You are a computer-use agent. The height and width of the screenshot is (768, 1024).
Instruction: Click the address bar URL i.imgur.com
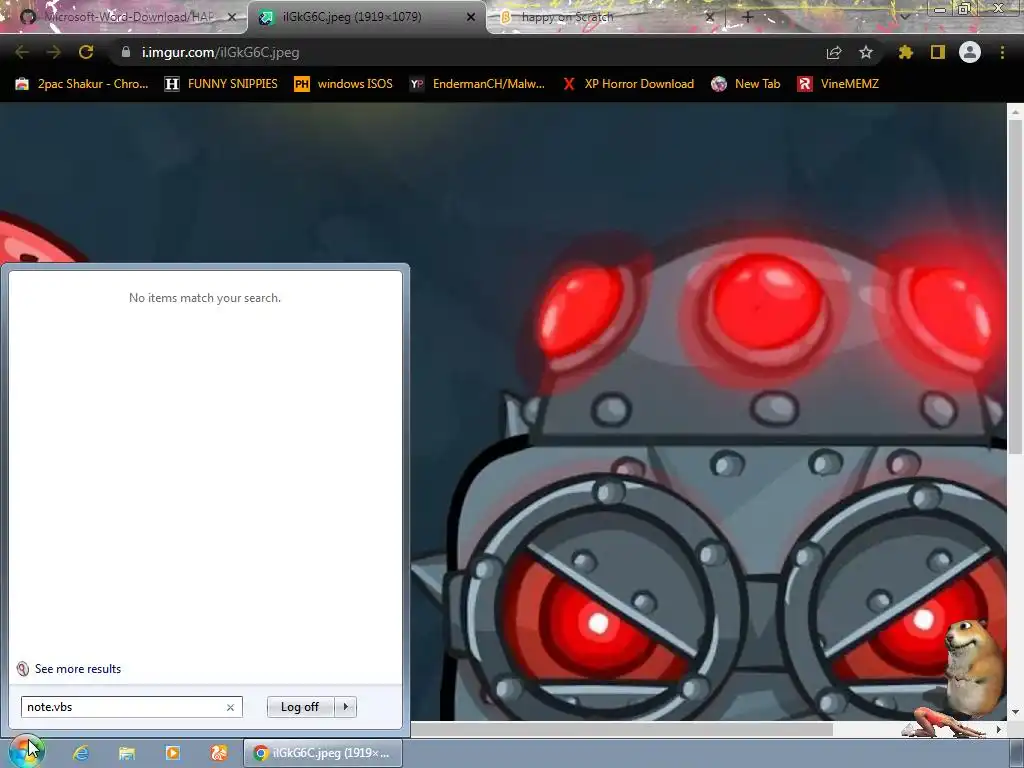(x=221, y=52)
